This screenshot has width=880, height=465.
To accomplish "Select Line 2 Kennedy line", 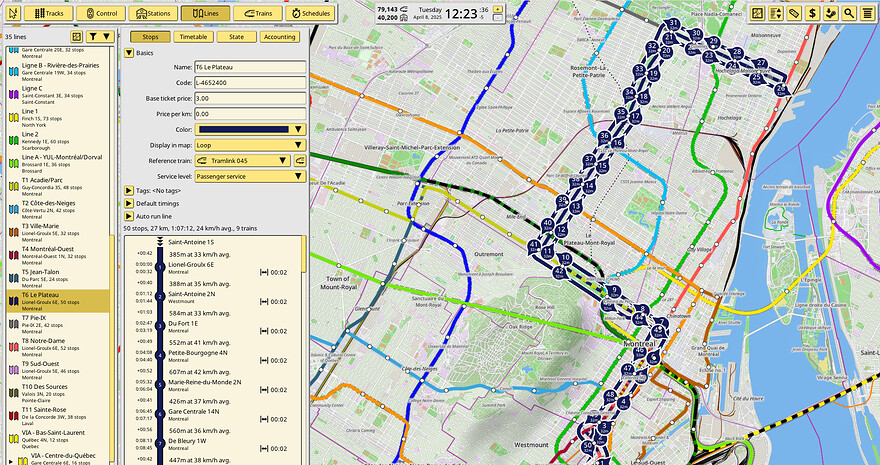I will pyautogui.click(x=58, y=141).
